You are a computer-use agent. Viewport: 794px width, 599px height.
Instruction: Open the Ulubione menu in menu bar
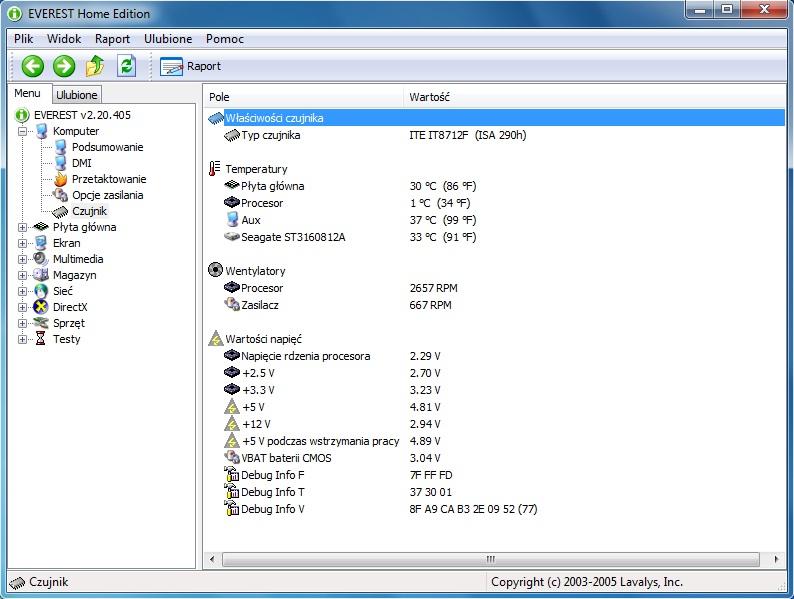point(168,39)
